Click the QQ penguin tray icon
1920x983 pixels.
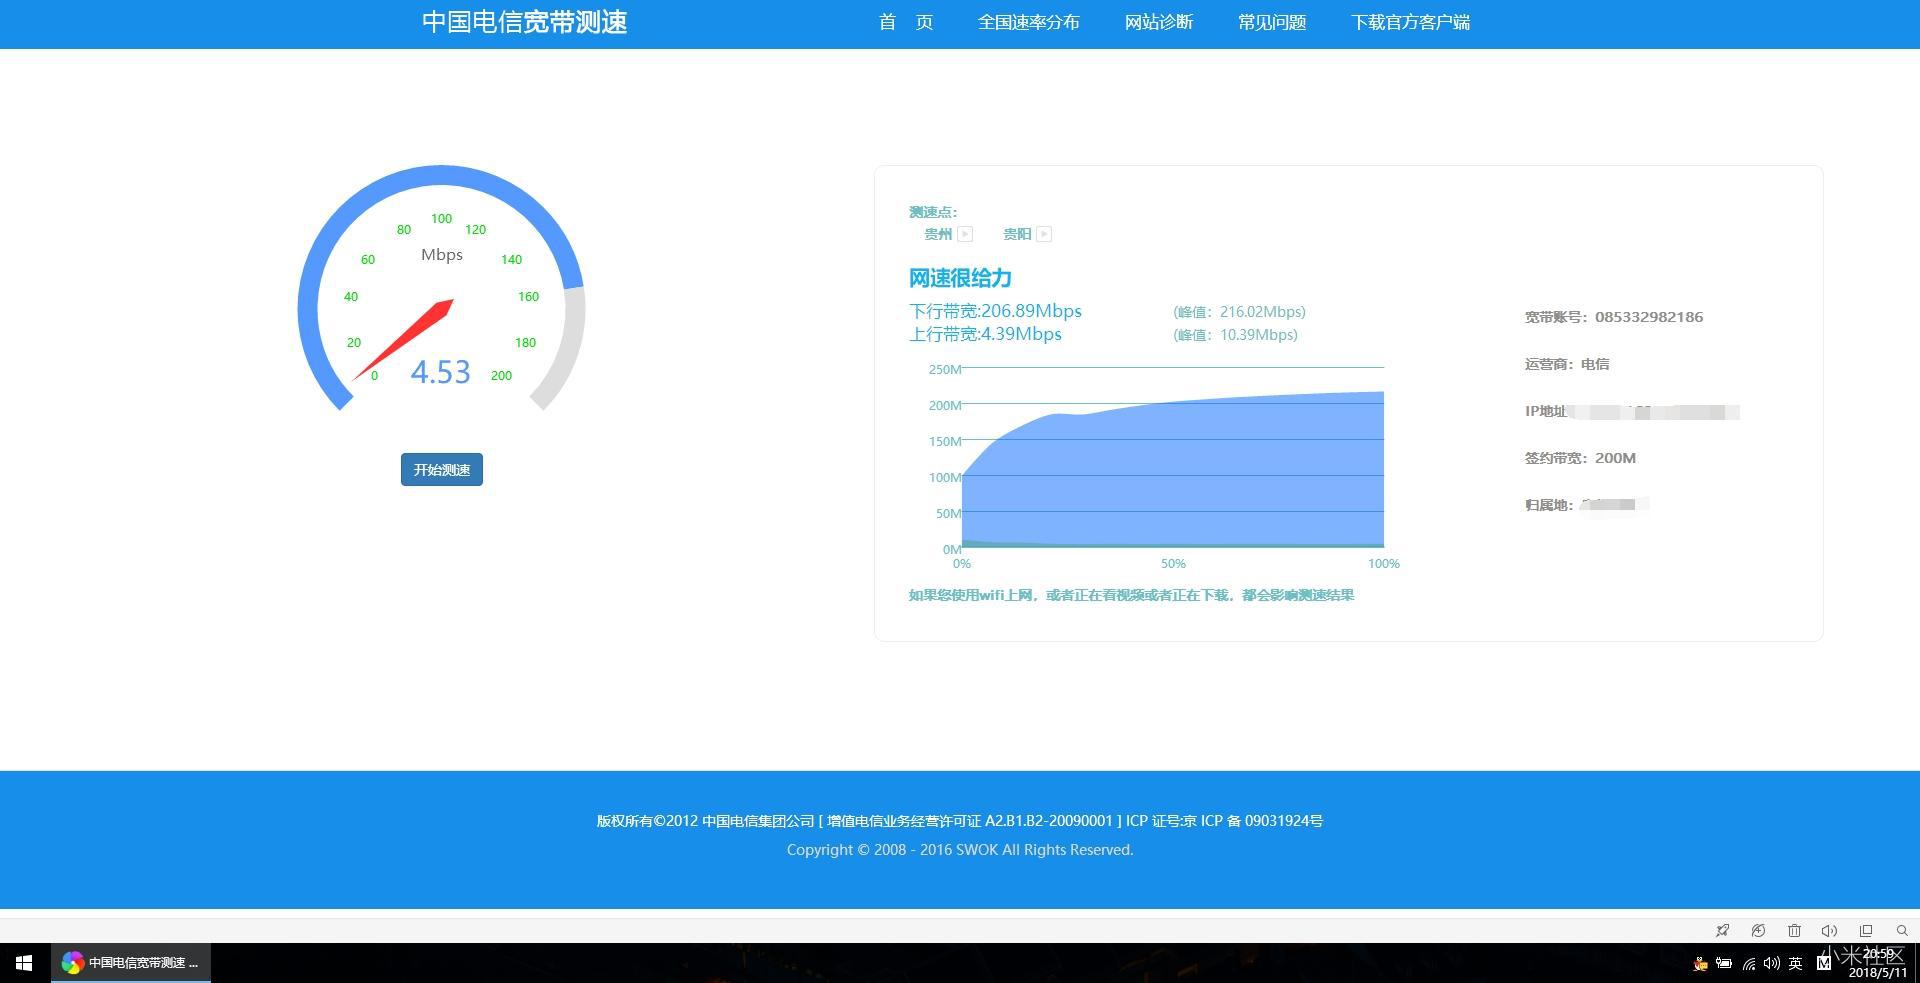pyautogui.click(x=1700, y=963)
